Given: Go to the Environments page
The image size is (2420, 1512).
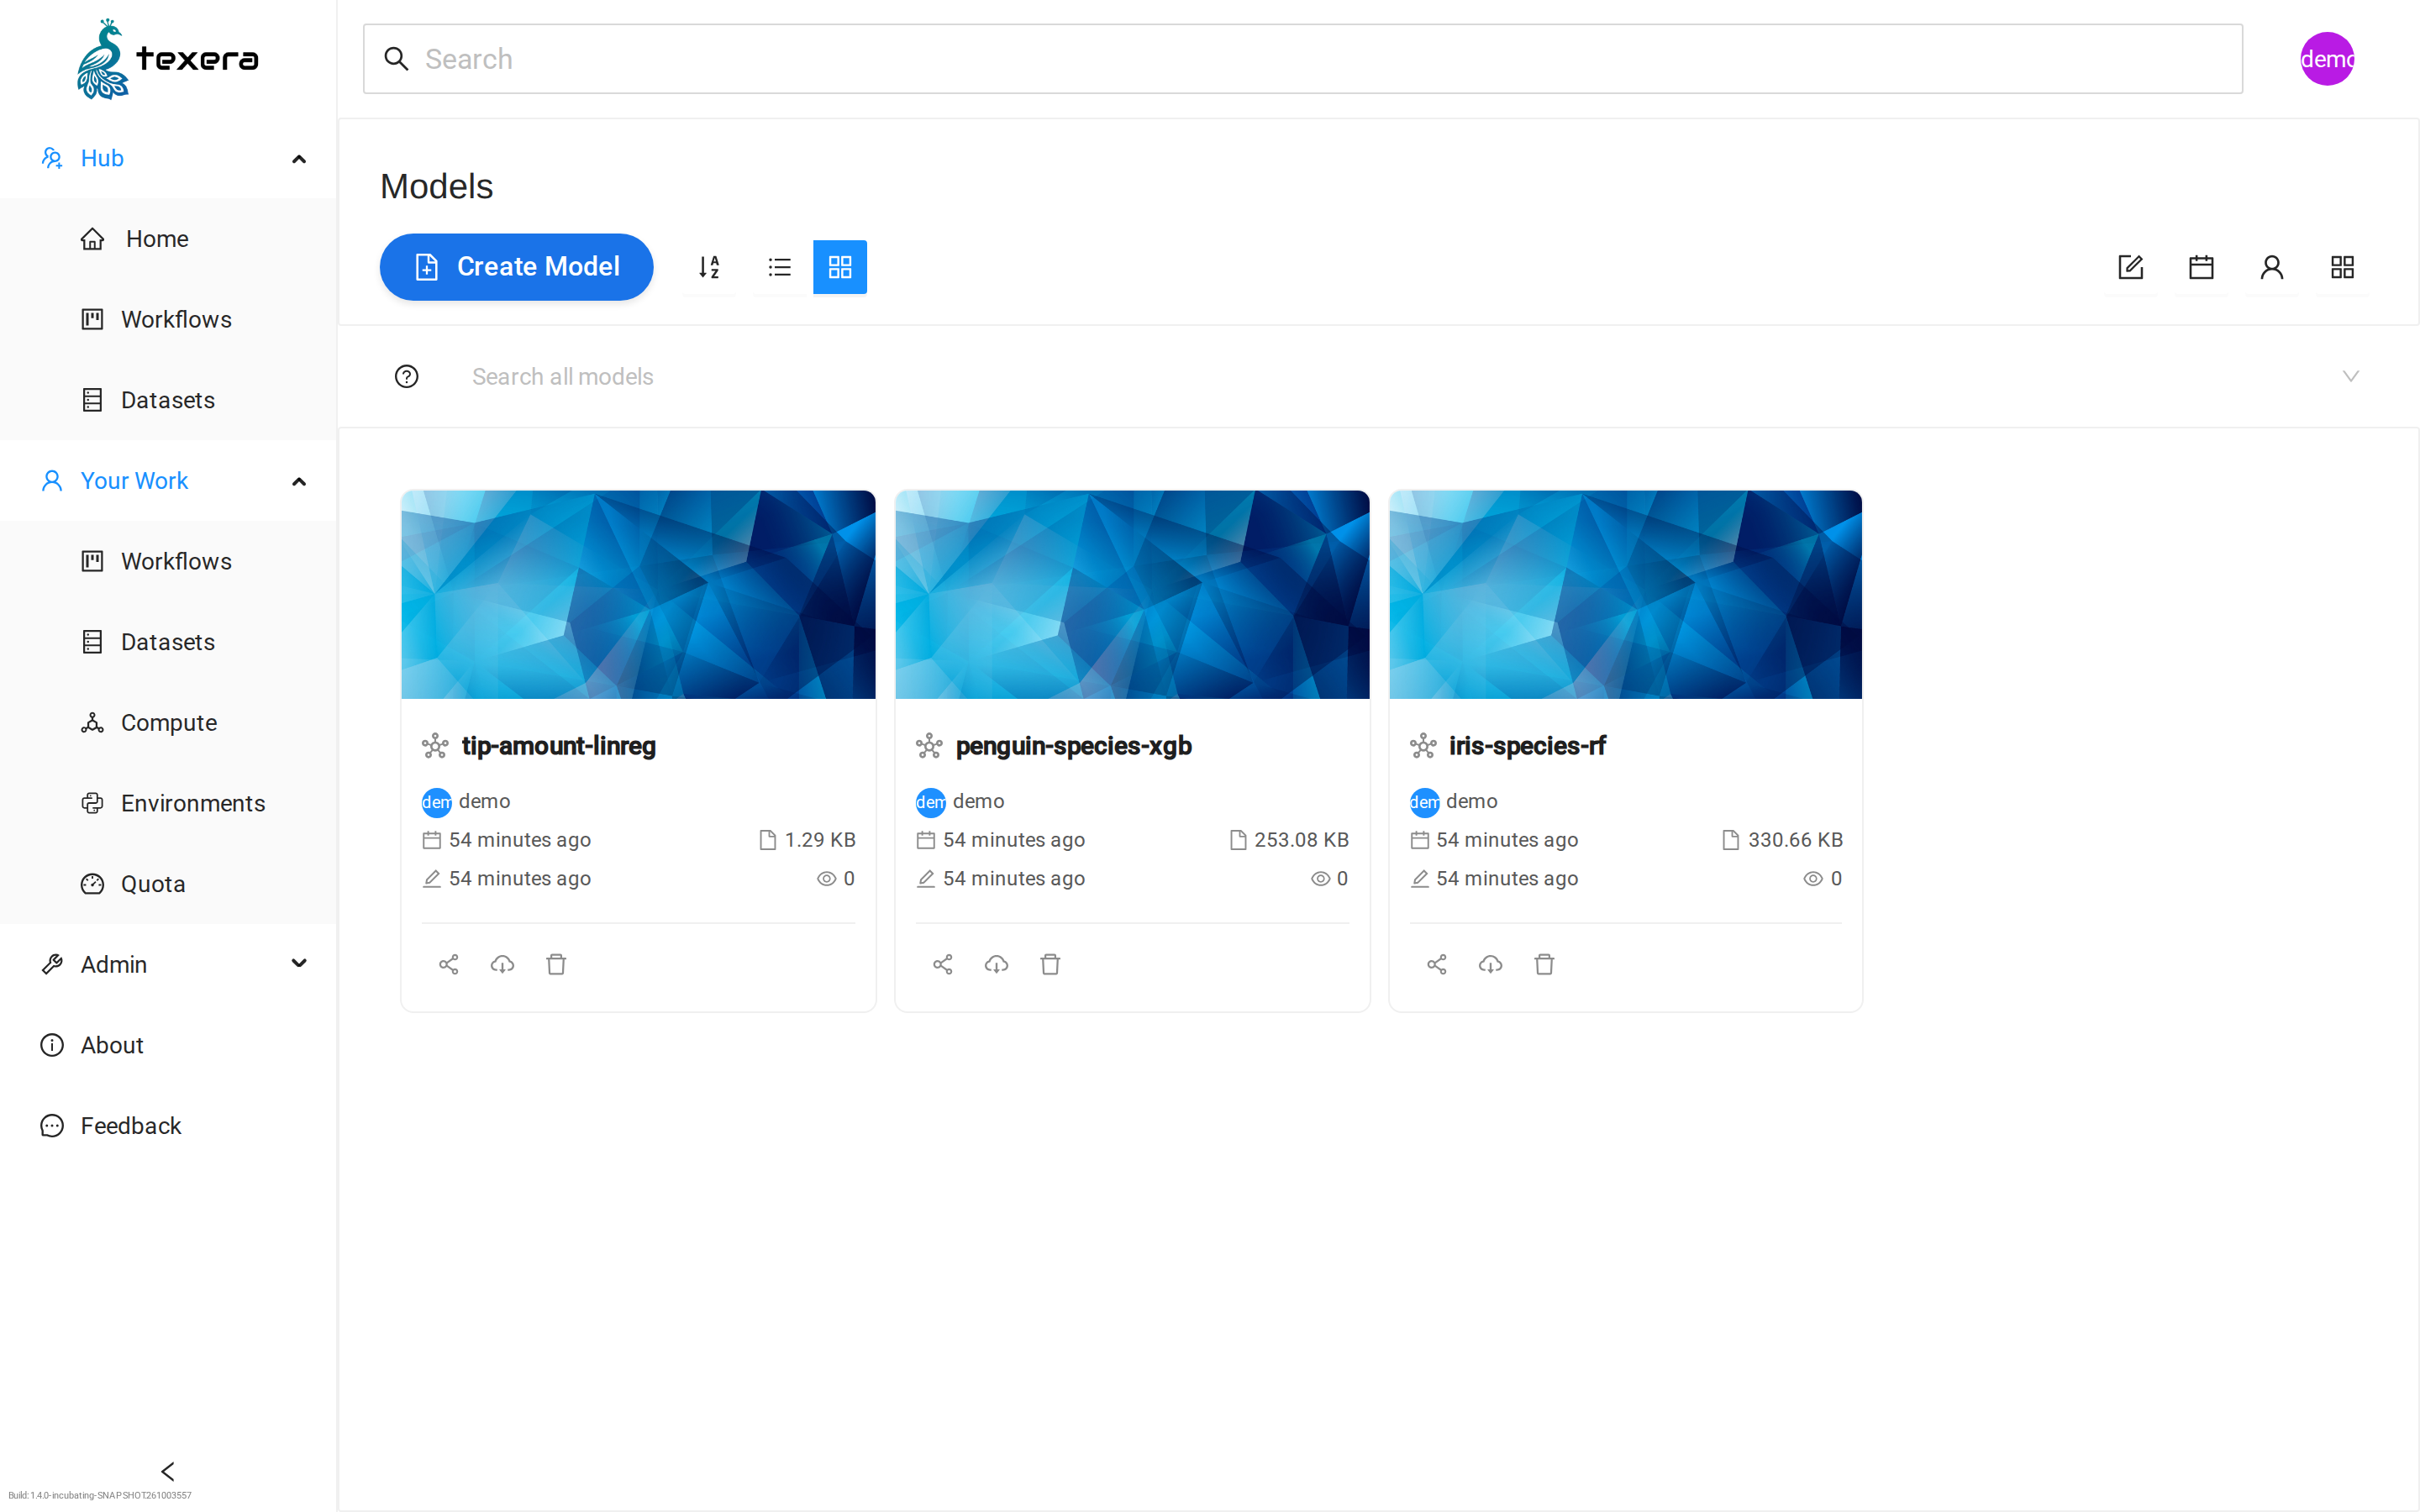Looking at the screenshot, I should click(x=168, y=803).
